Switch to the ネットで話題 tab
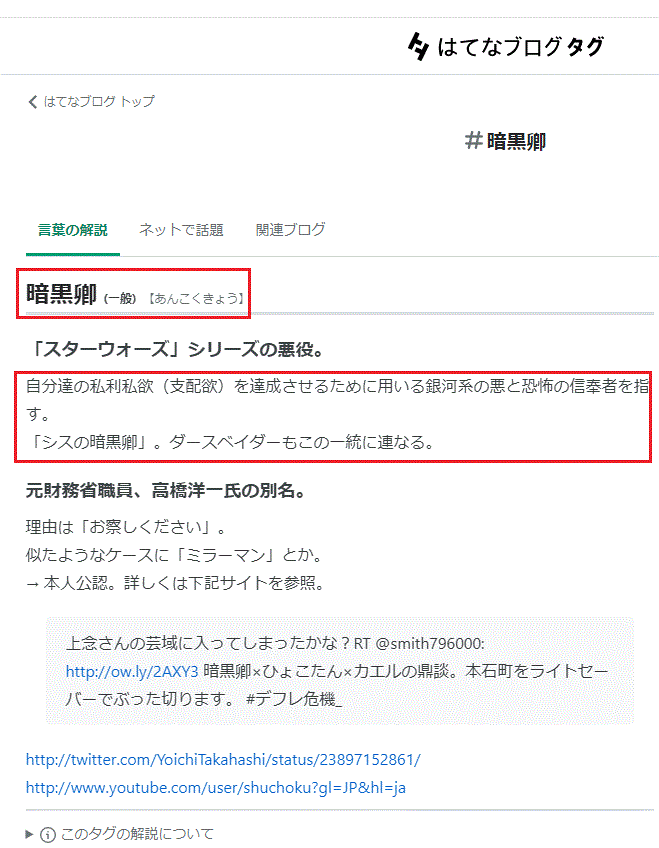This screenshot has height=848, width=659. pyautogui.click(x=181, y=230)
